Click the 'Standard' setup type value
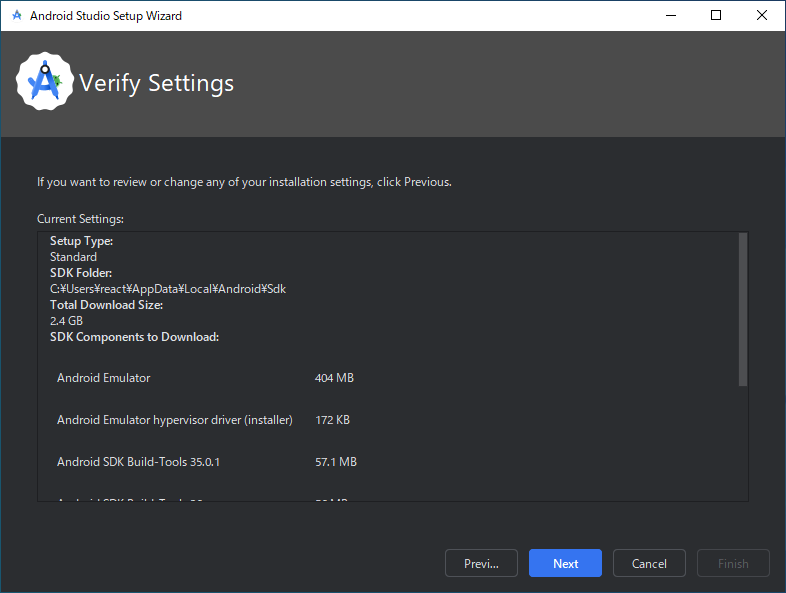 pos(73,257)
